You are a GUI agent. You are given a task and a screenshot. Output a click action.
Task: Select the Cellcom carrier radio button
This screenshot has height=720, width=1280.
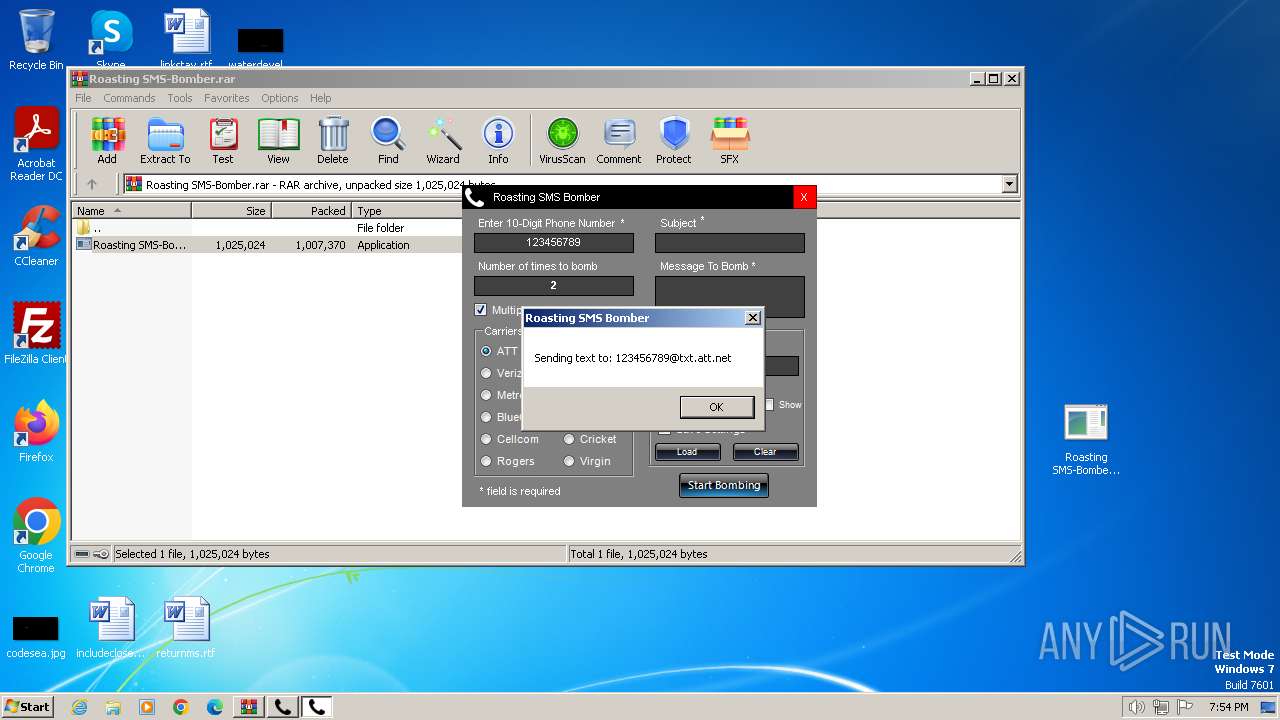click(x=486, y=439)
